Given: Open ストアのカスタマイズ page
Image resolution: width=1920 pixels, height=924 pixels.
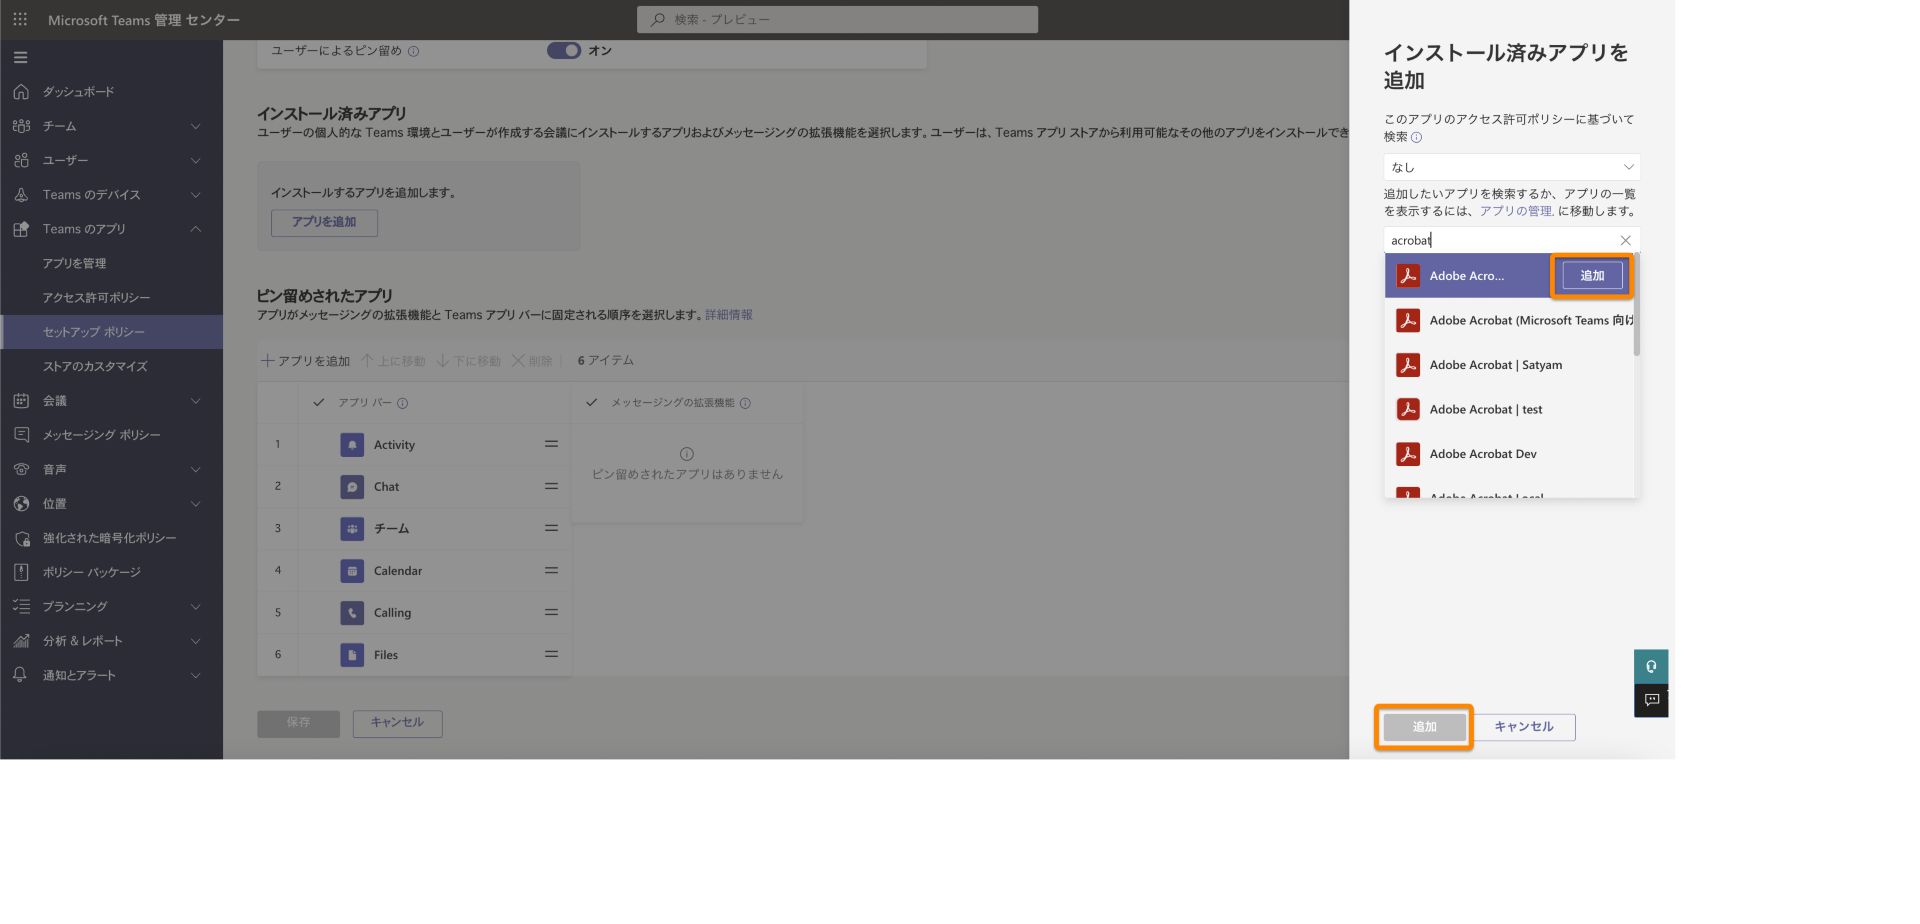Looking at the screenshot, I should click(x=95, y=366).
